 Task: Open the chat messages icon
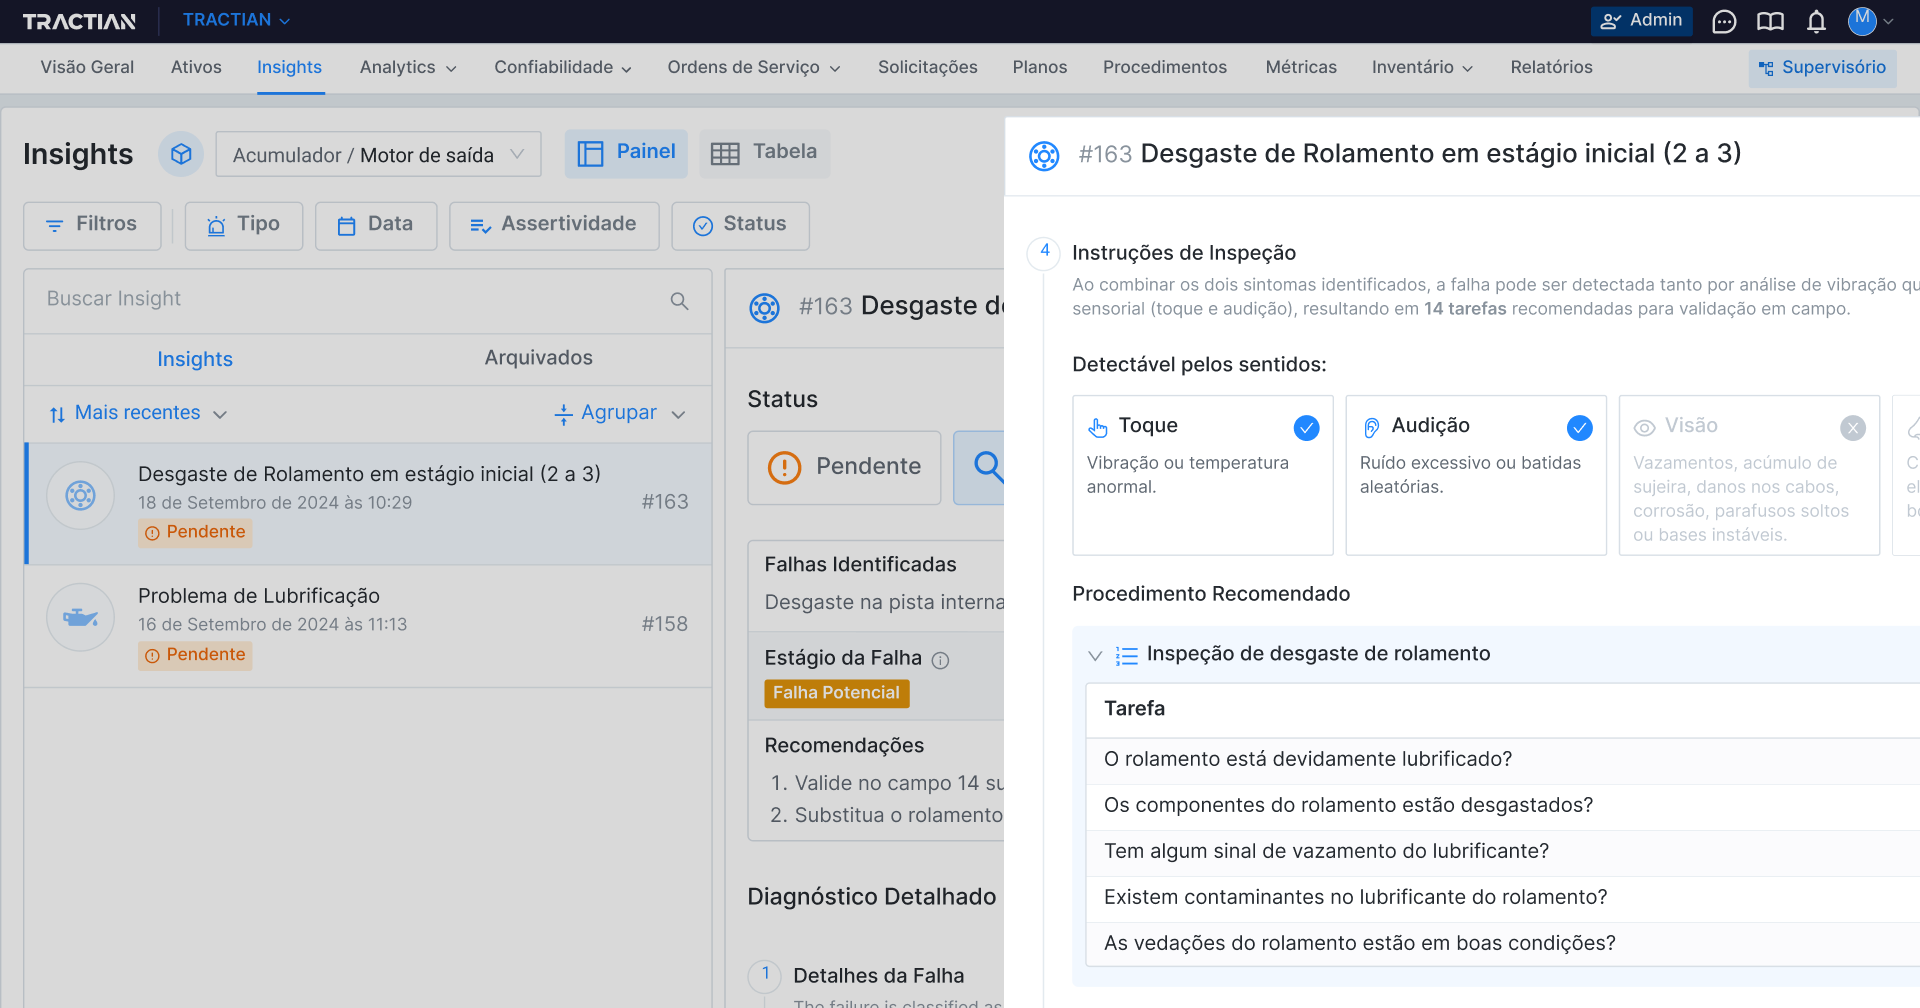point(1724,21)
